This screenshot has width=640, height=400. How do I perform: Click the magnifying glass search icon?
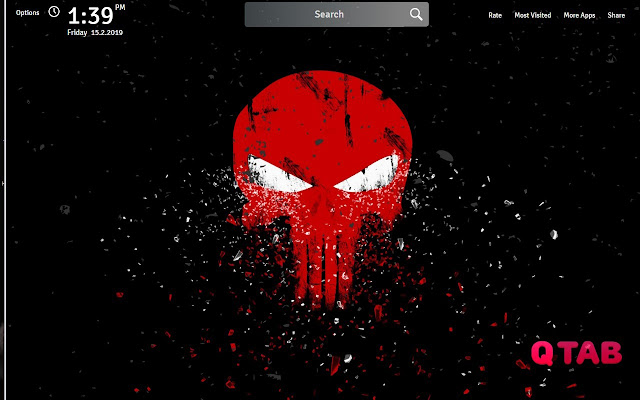416,14
